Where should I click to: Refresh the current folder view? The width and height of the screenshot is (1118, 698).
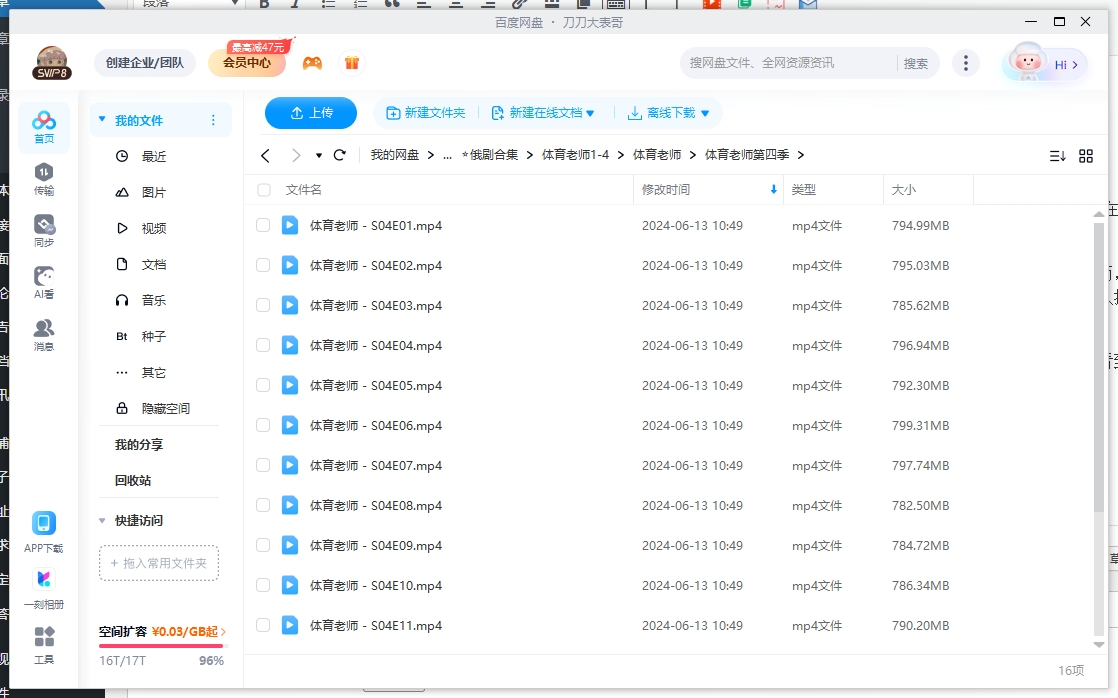pyautogui.click(x=340, y=155)
